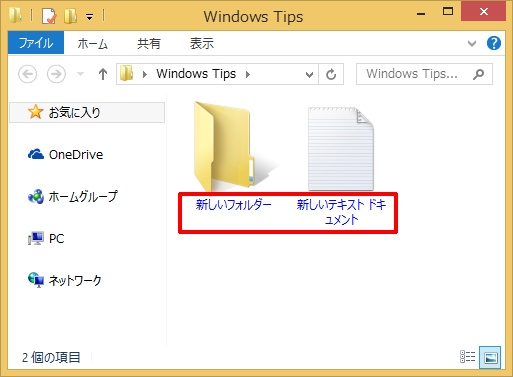Click the folder system icon in title bar
The image size is (513, 377).
15,15
